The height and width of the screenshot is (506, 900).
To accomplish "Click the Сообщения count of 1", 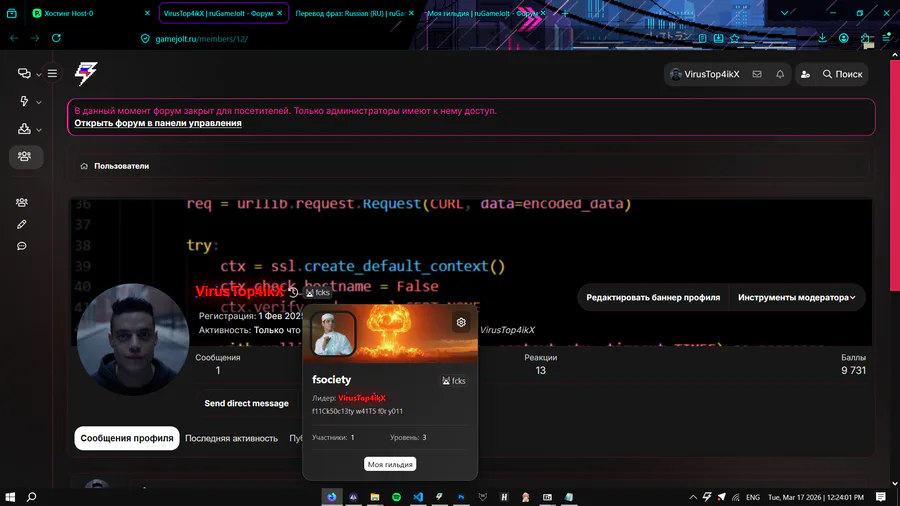I will [x=218, y=371].
